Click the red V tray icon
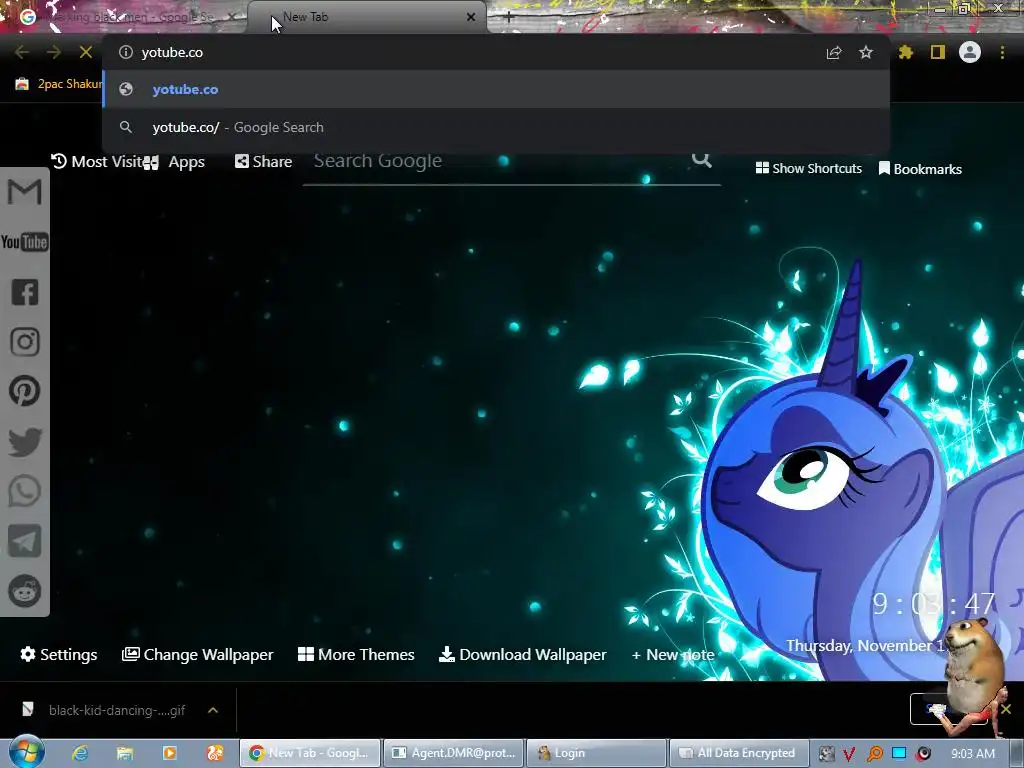The height and width of the screenshot is (768, 1024). click(849, 754)
